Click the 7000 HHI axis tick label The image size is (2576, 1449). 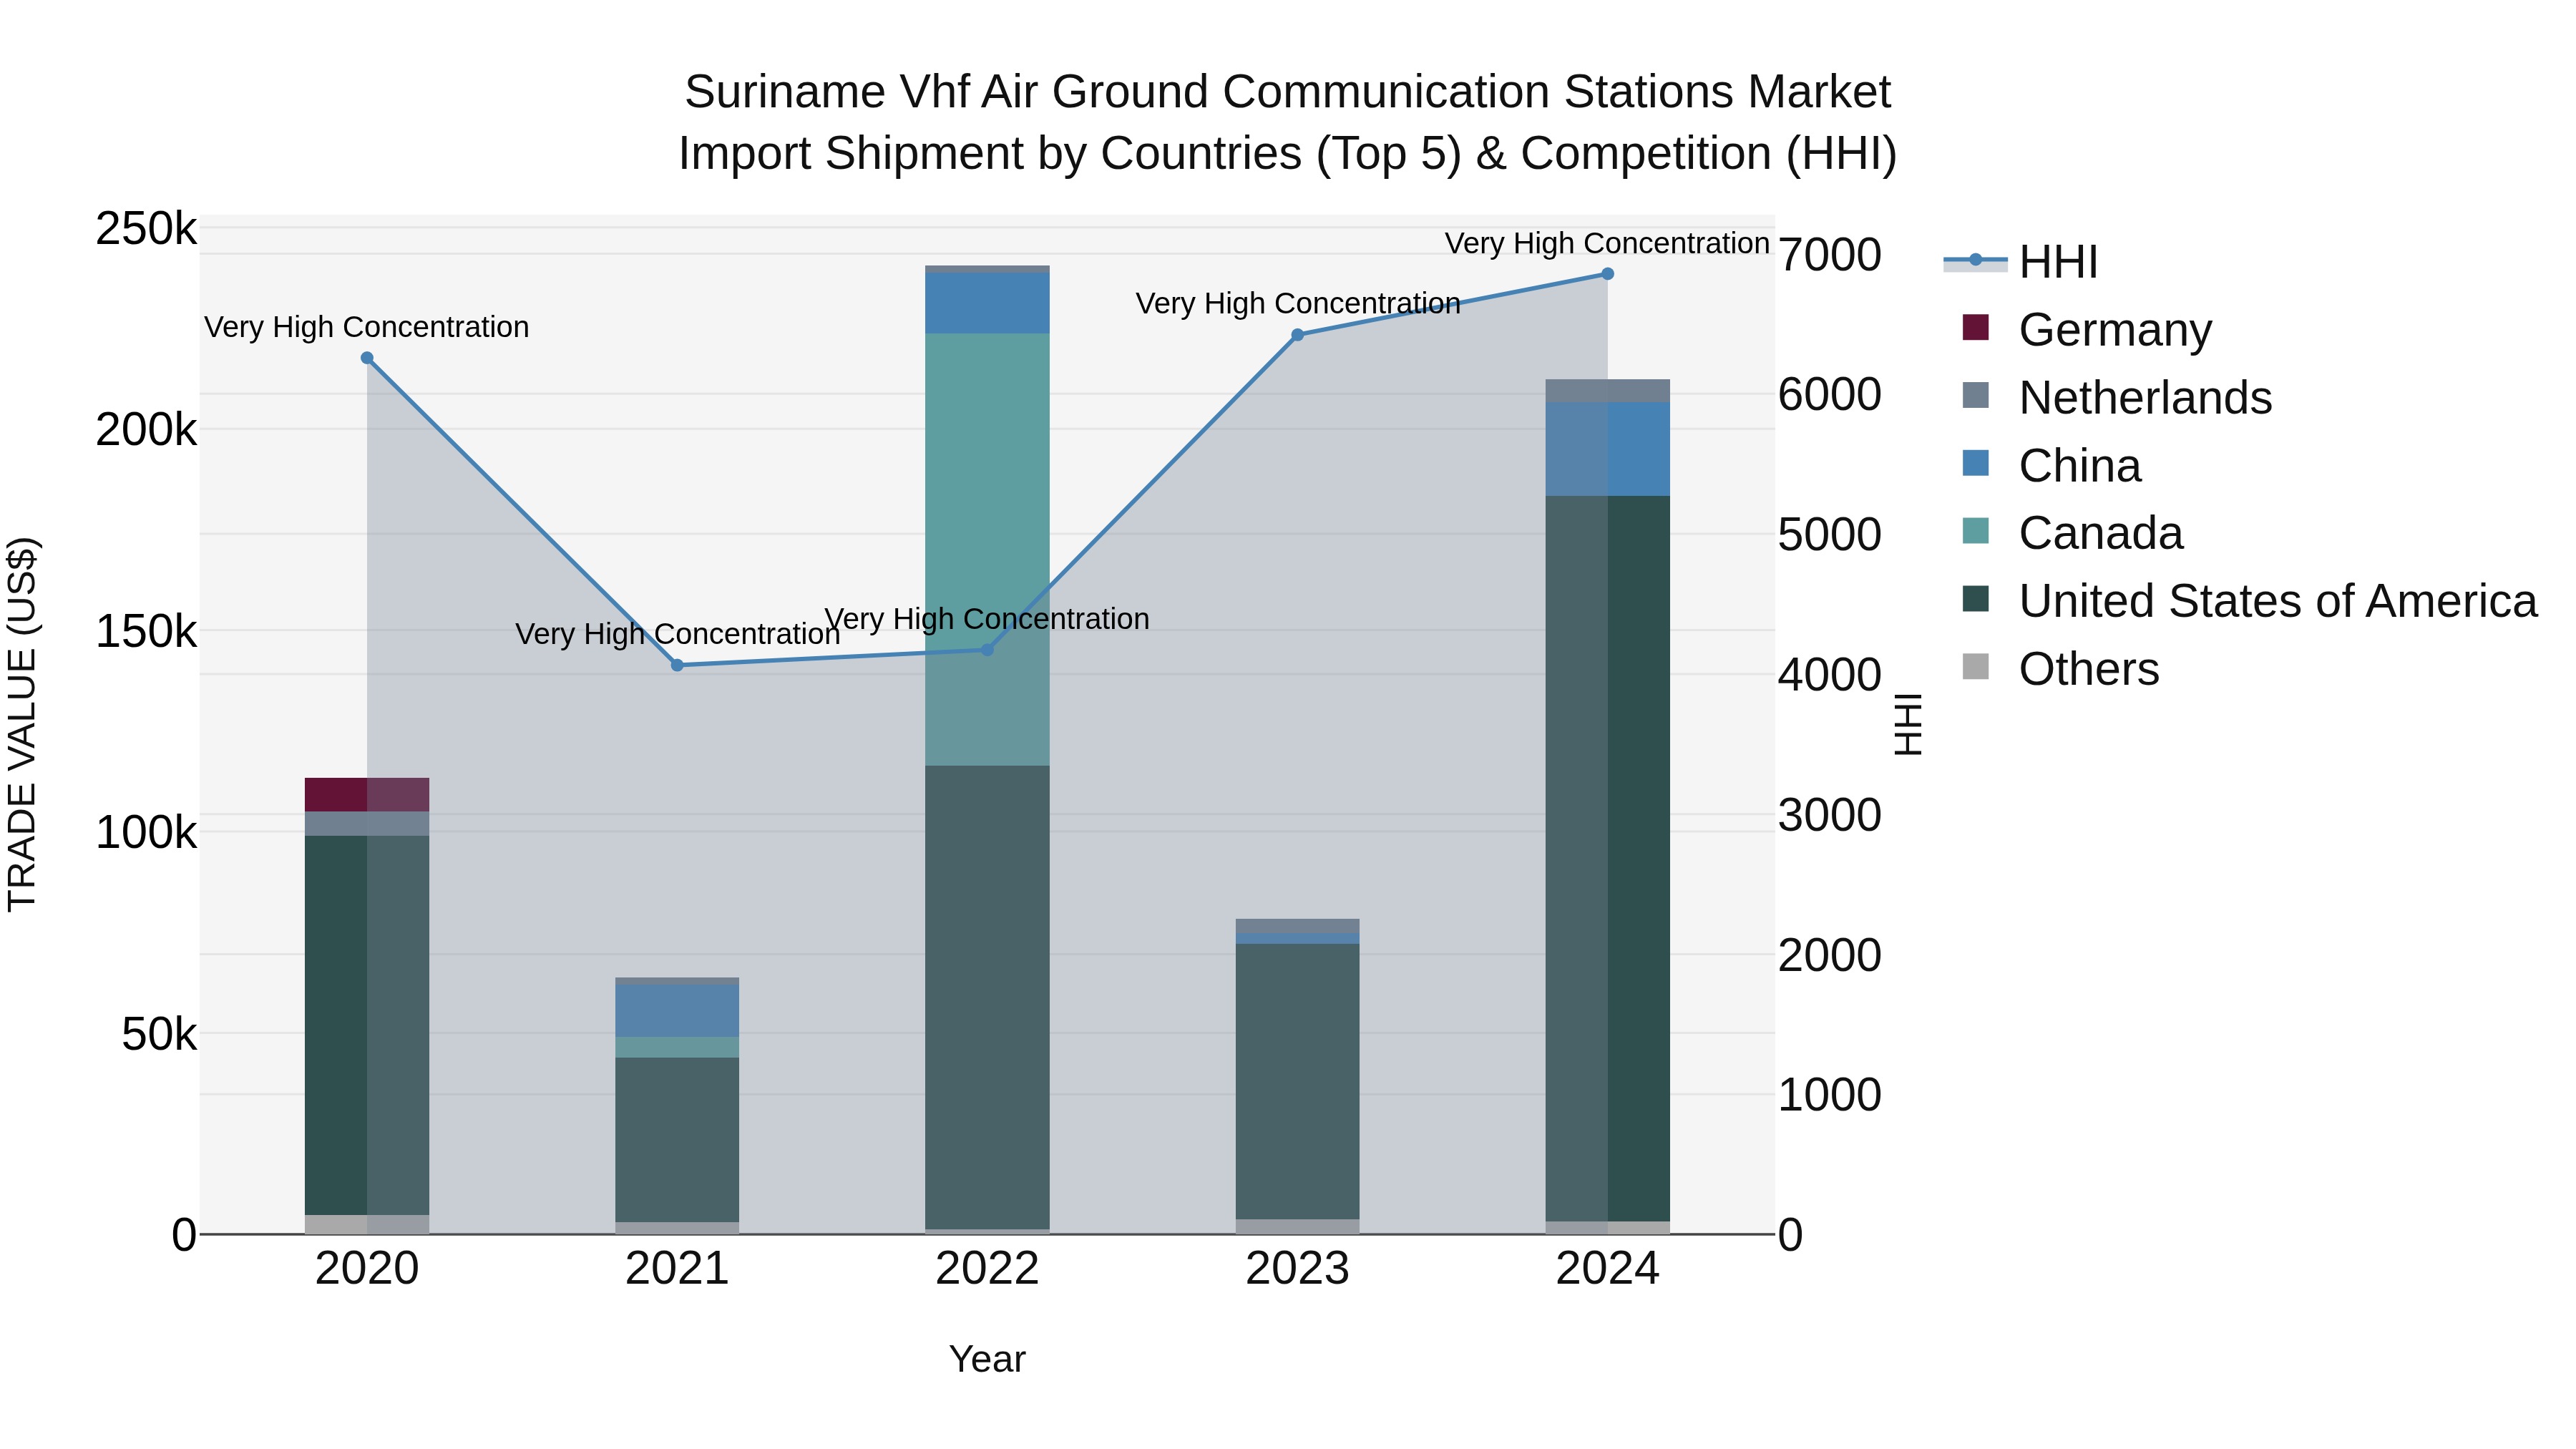pyautogui.click(x=1830, y=254)
